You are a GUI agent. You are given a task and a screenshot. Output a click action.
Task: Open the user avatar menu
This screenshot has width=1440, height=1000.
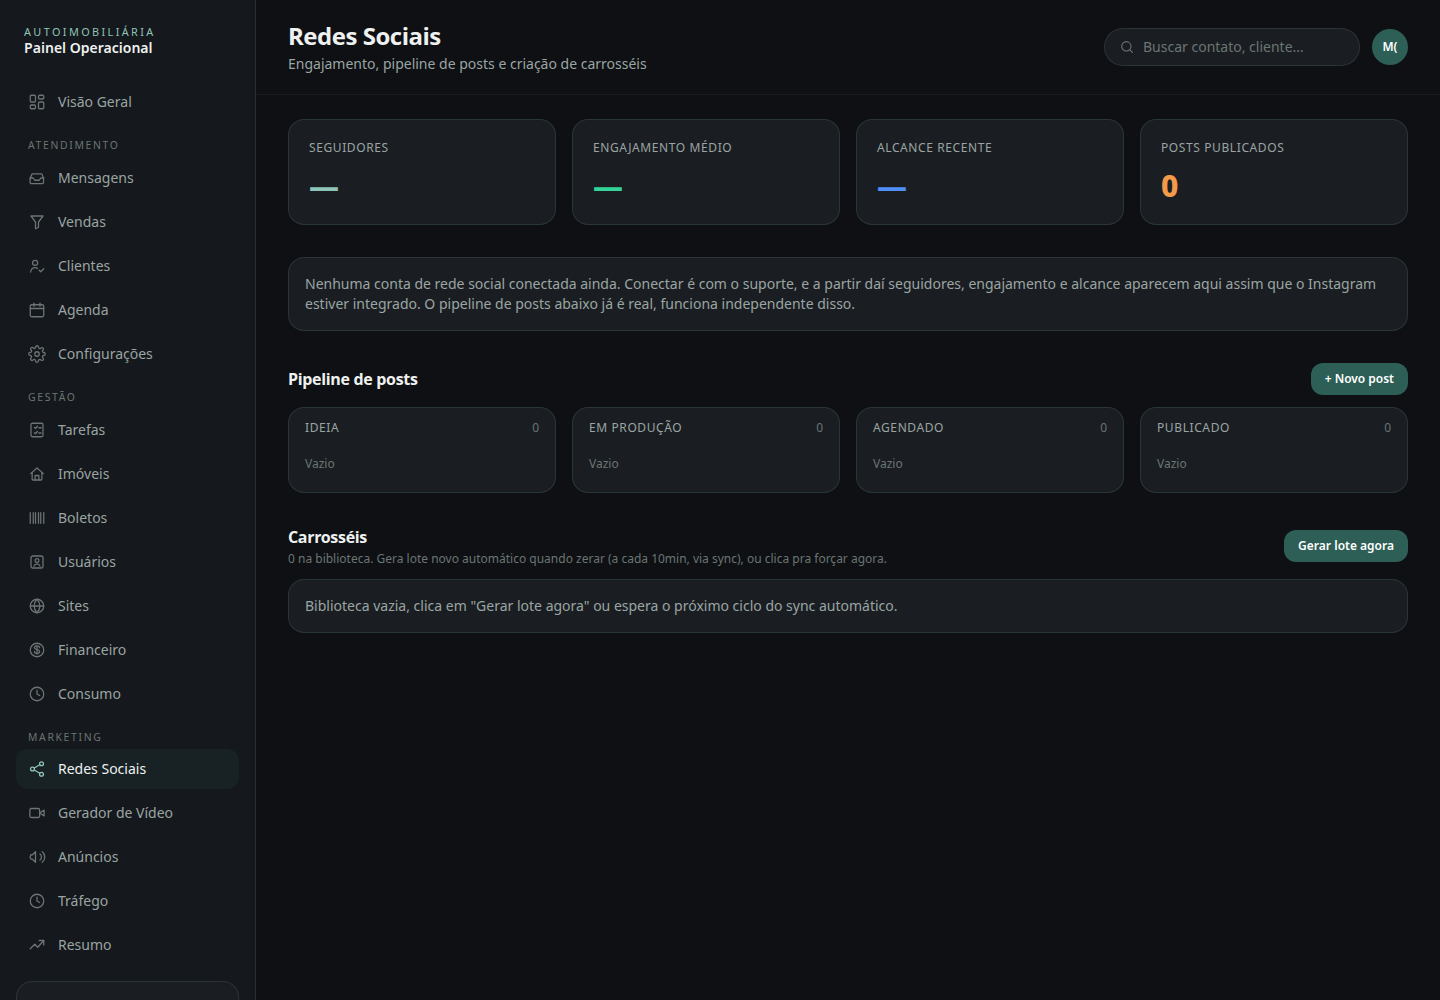click(x=1390, y=47)
